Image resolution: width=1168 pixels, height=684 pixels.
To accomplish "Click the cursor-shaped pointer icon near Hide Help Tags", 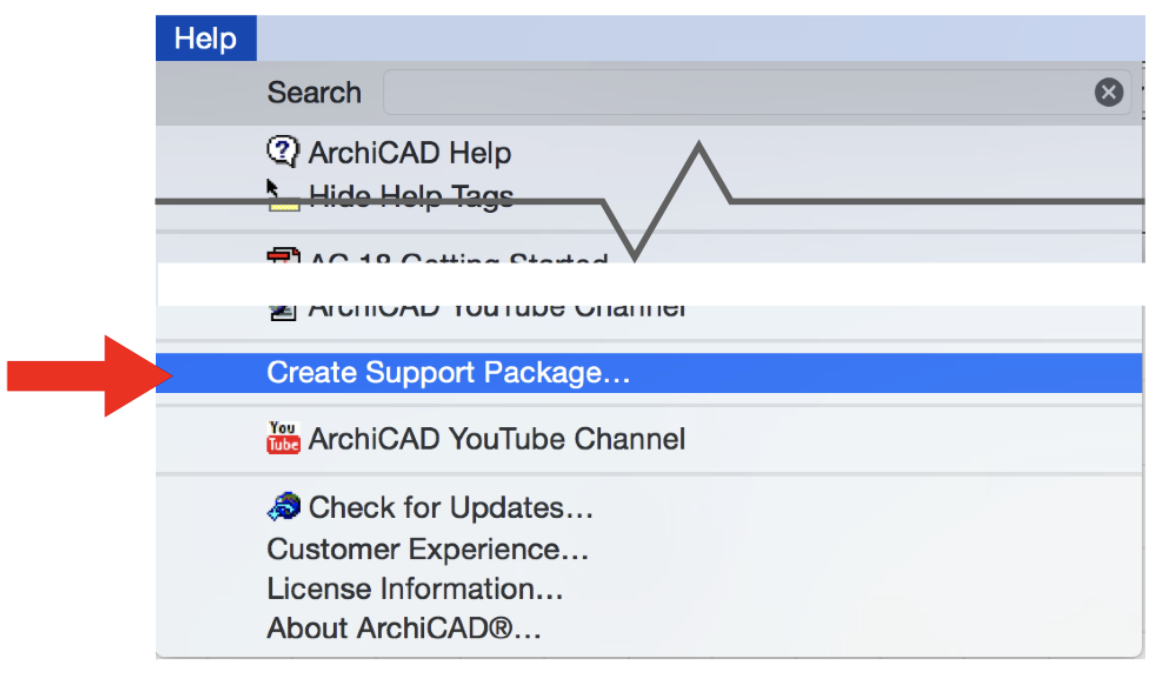I will pos(270,185).
